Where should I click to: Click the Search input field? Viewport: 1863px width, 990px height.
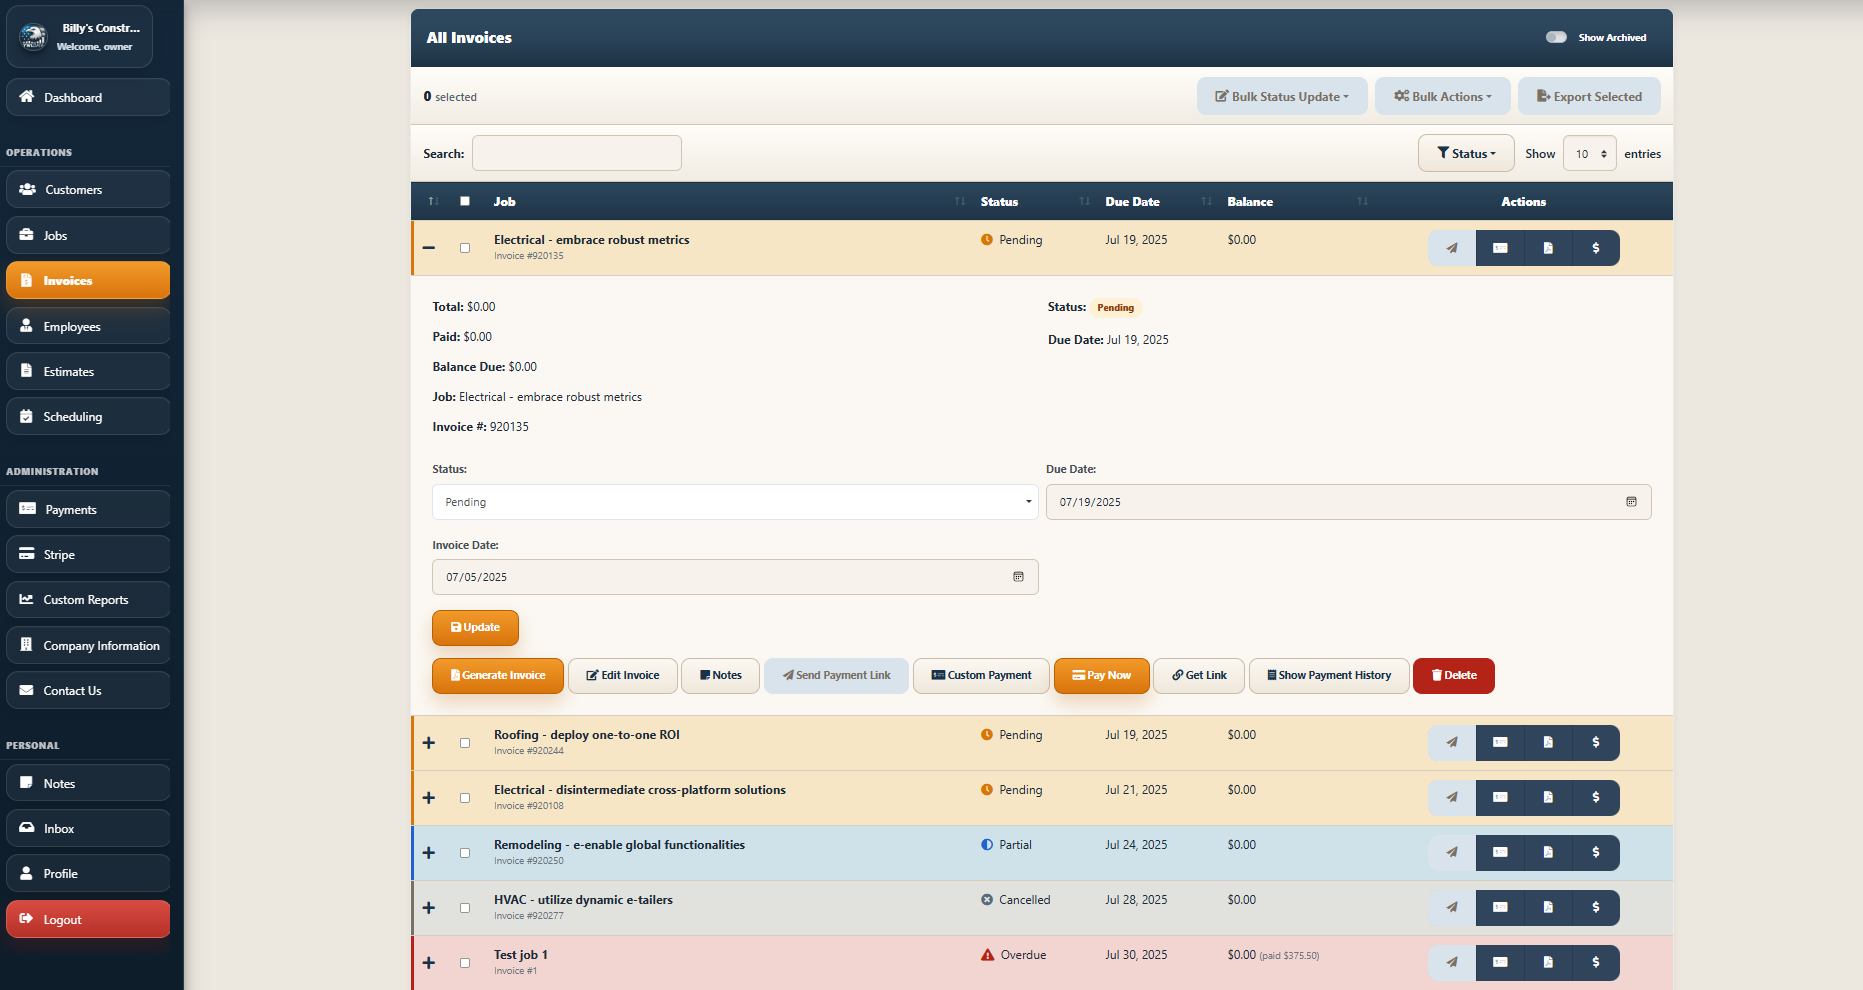[577, 154]
